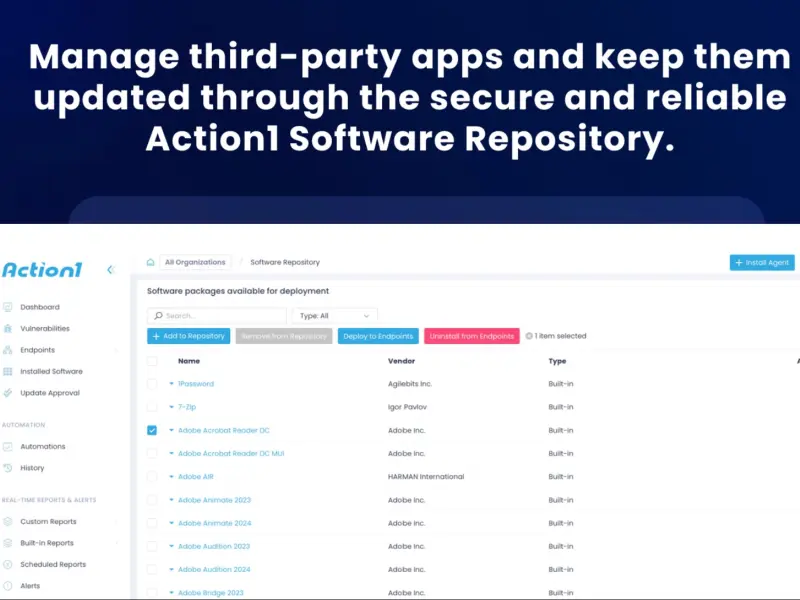The image size is (800, 600).
Task: Open the Installed Software menu item
Action: click(51, 371)
